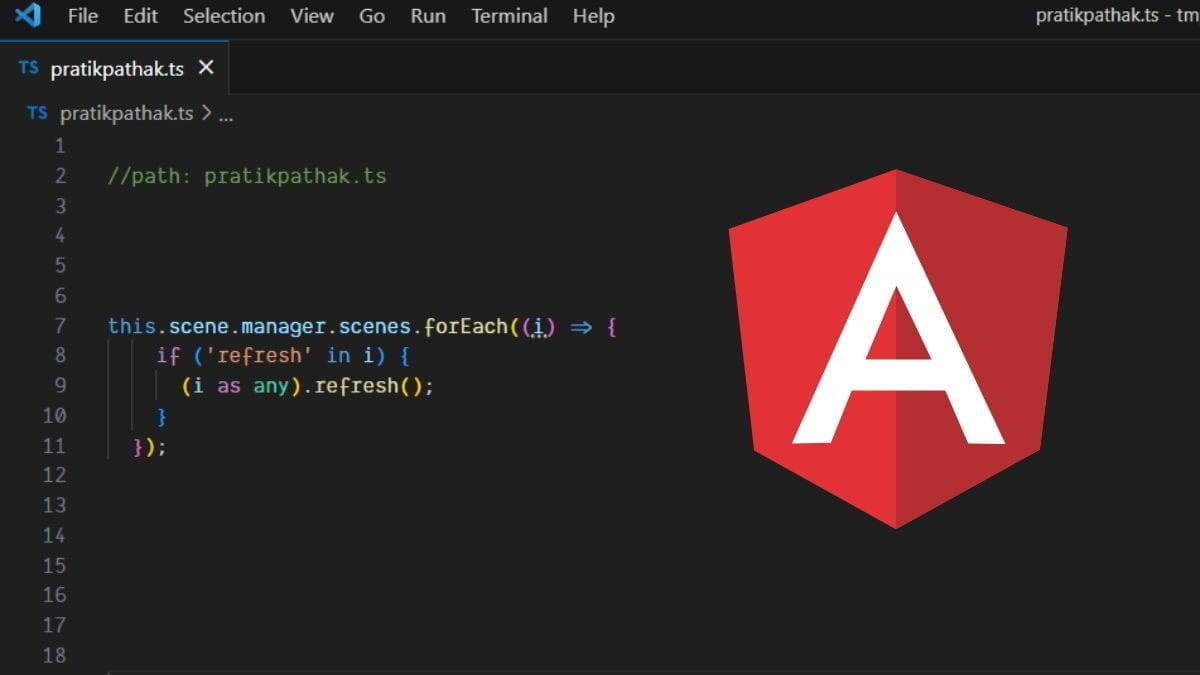Close the pratikpathak.ts tab
Viewport: 1200px width, 675px height.
click(206, 68)
